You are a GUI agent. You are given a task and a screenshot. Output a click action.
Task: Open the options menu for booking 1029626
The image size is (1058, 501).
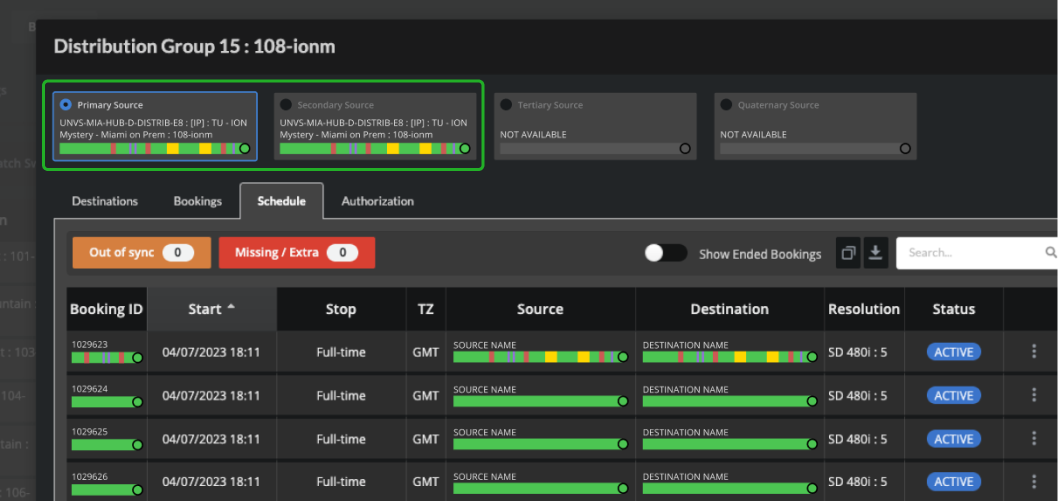[1034, 481]
